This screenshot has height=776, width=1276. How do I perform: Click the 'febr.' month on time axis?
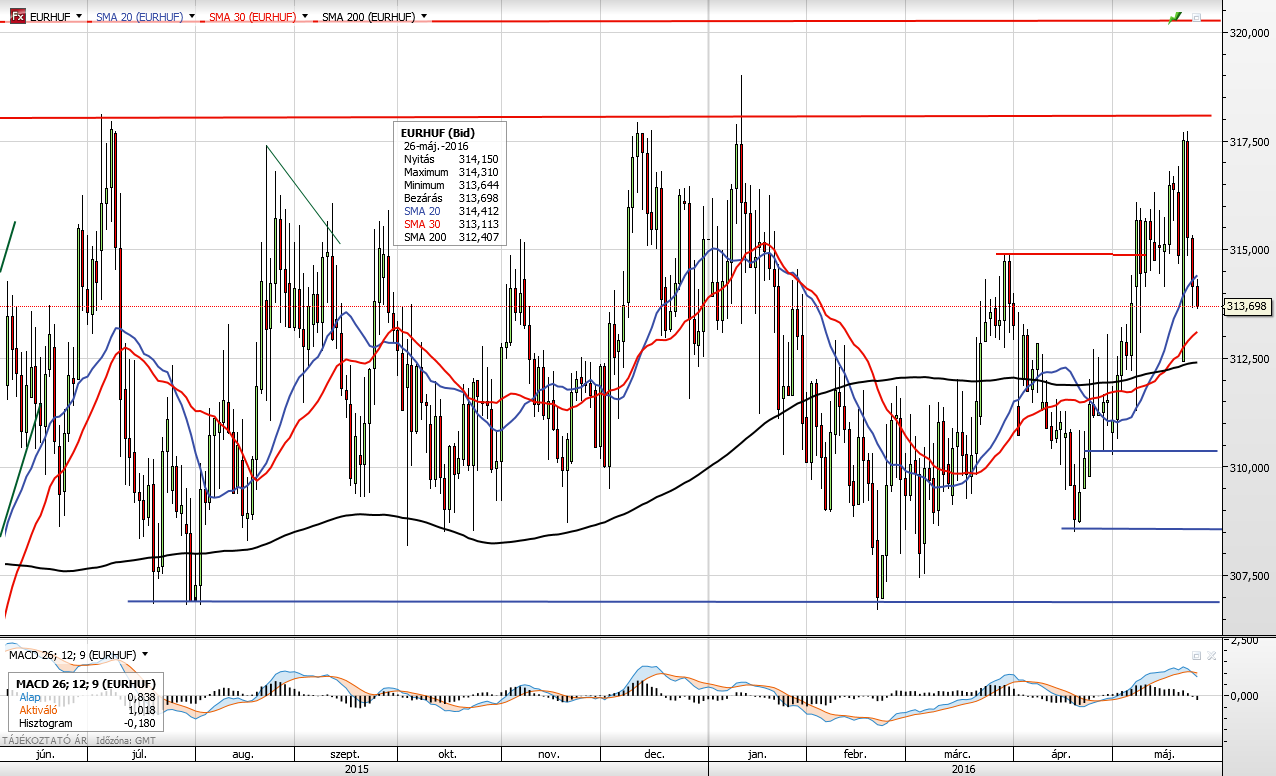click(x=855, y=755)
